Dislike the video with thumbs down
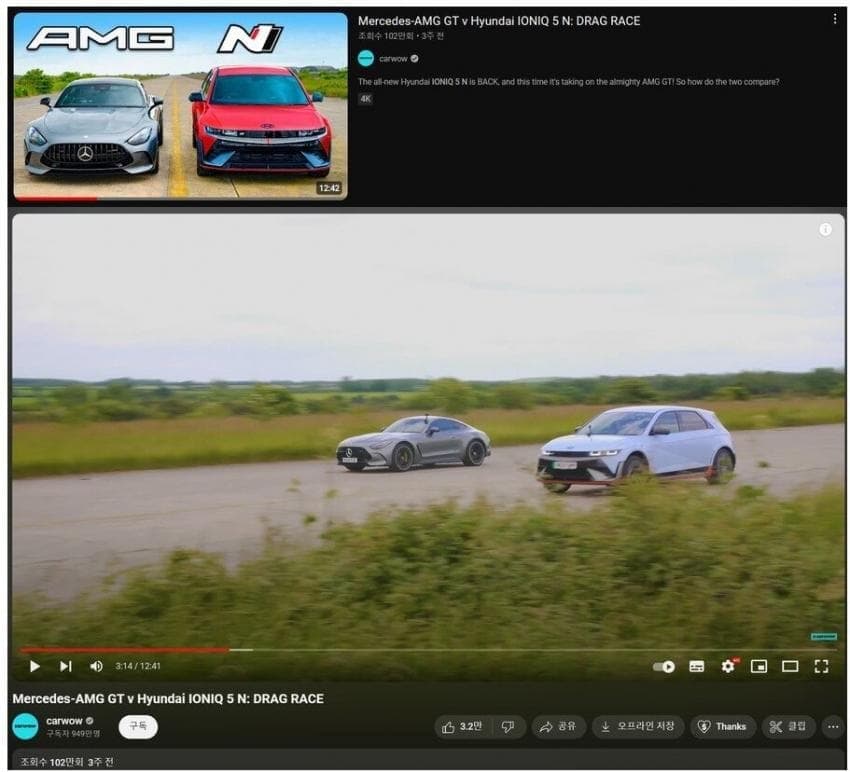 [x=508, y=727]
